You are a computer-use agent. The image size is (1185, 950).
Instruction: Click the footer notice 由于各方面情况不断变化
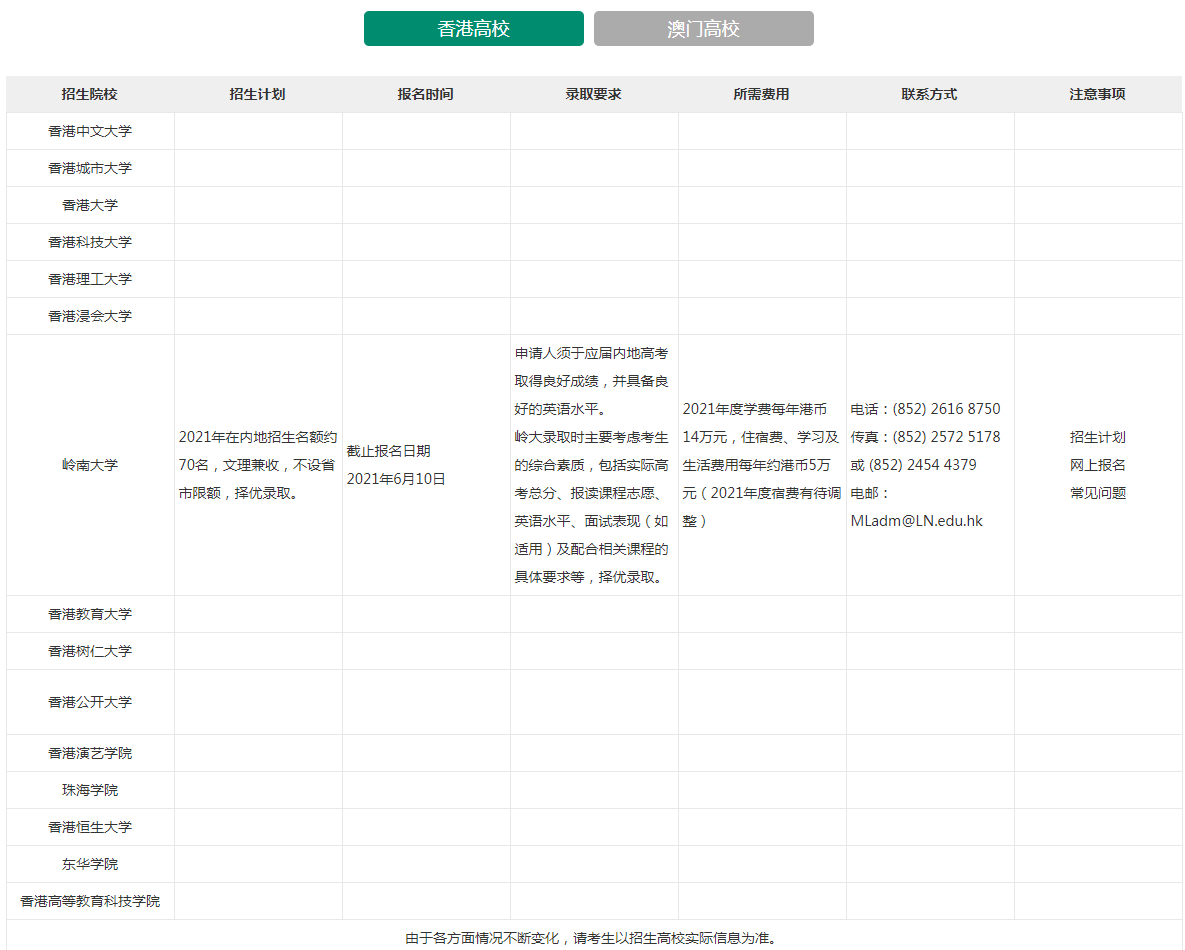481,939
